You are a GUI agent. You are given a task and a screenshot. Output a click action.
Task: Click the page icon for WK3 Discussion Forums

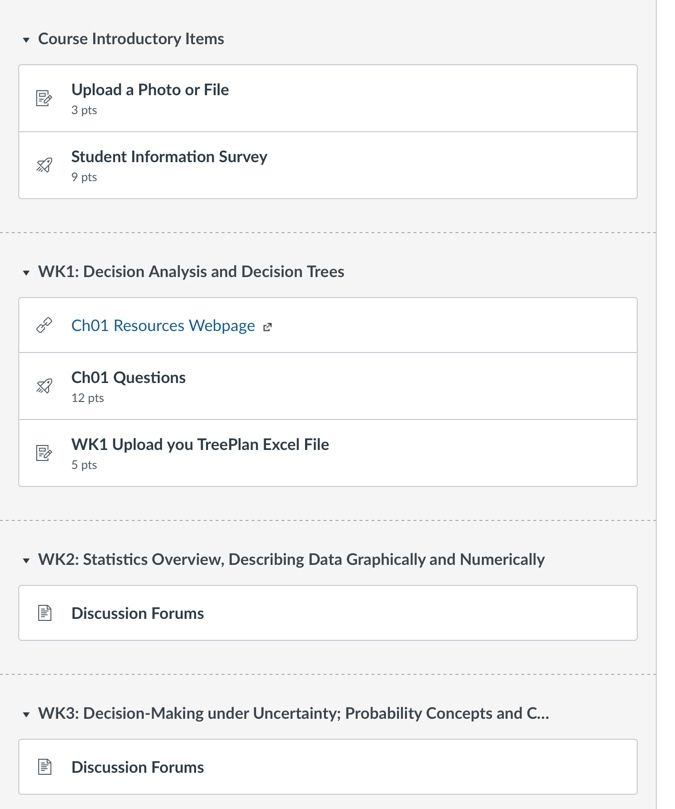[45, 767]
